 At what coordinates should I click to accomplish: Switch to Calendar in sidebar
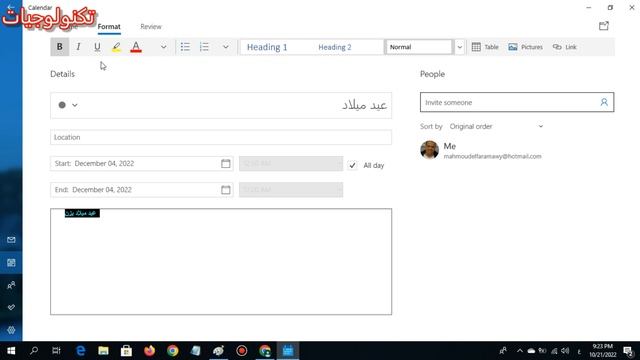pyautogui.click(x=11, y=262)
